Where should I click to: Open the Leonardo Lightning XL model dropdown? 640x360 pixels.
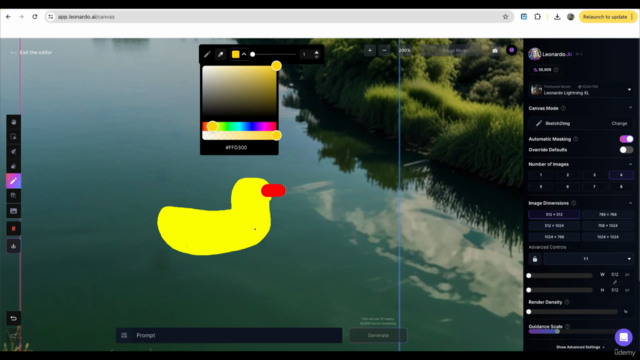click(x=581, y=90)
